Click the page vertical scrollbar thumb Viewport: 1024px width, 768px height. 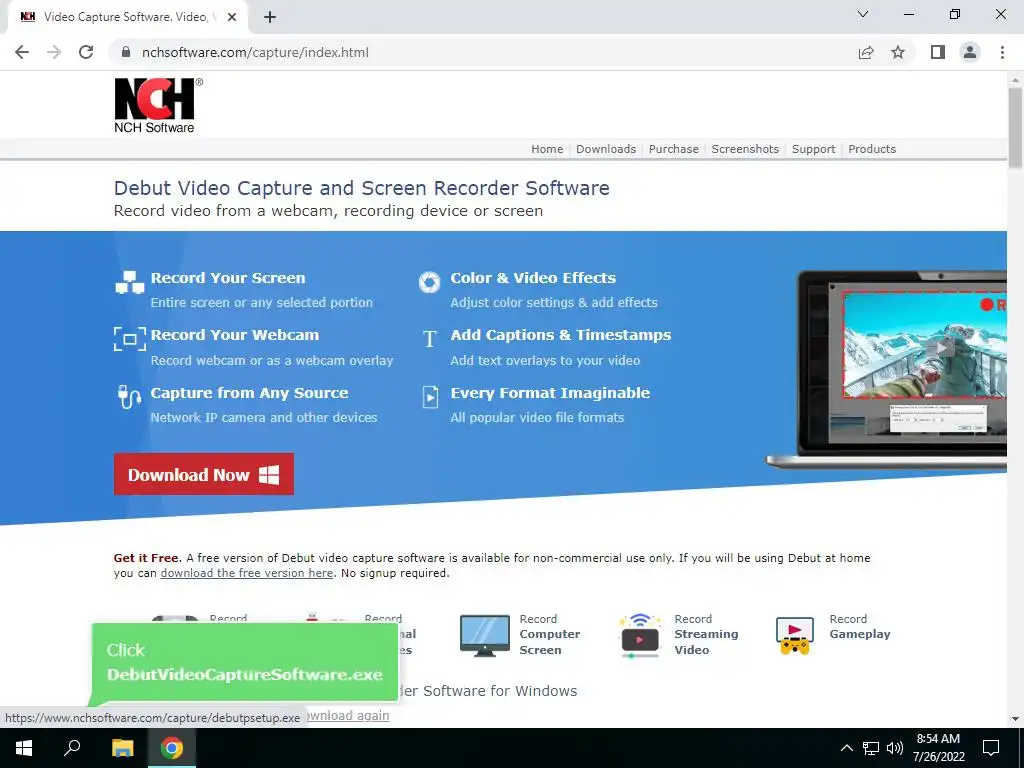point(1016,127)
